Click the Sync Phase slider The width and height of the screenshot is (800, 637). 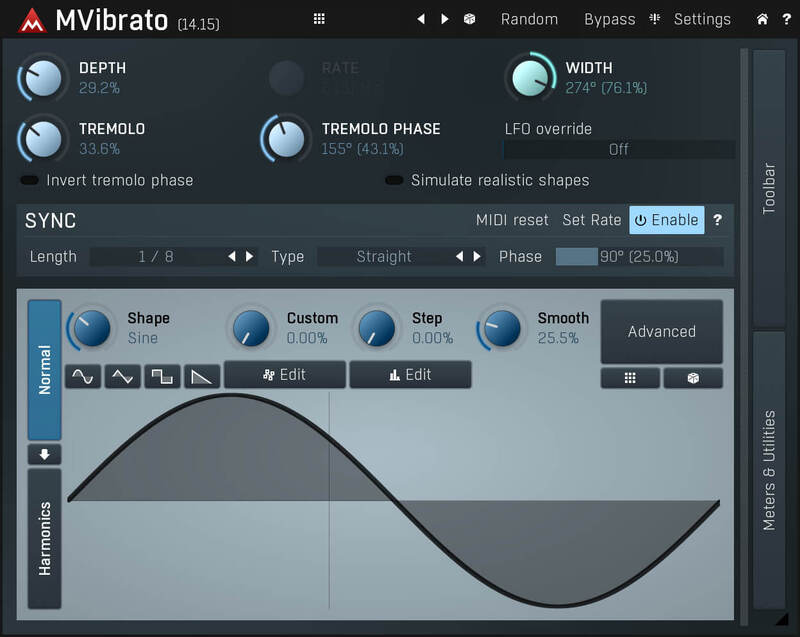(x=639, y=257)
